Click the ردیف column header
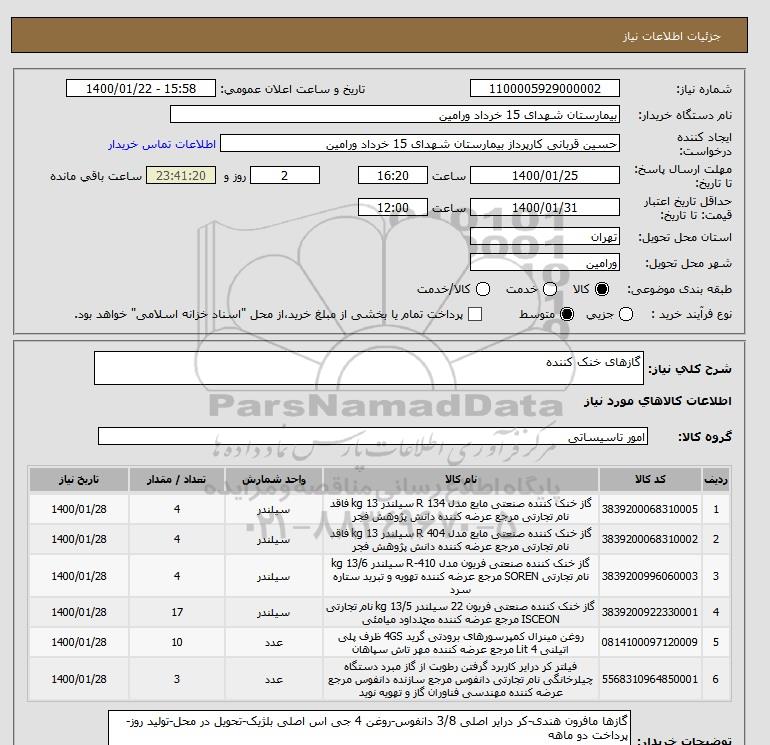The image size is (770, 745). (715, 479)
